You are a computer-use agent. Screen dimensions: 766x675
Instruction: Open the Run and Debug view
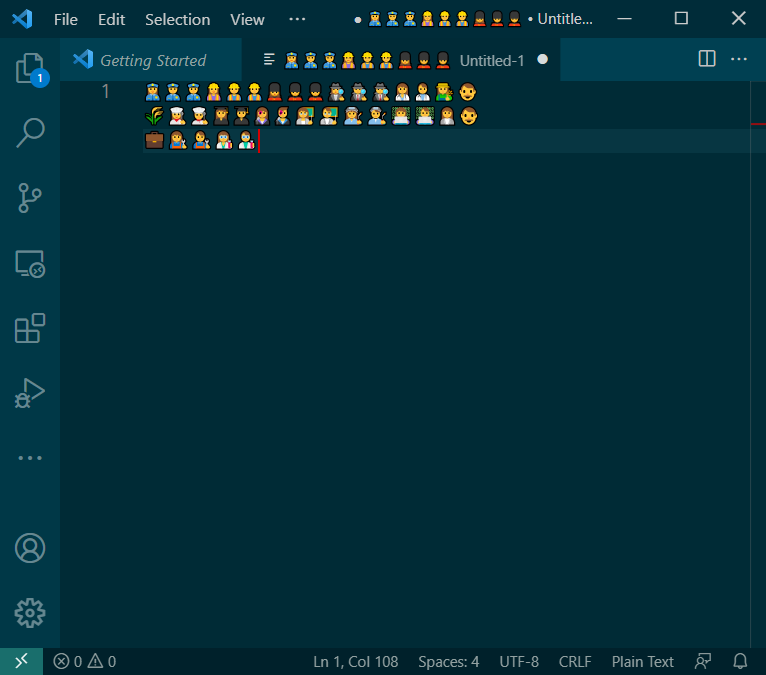[x=30, y=393]
